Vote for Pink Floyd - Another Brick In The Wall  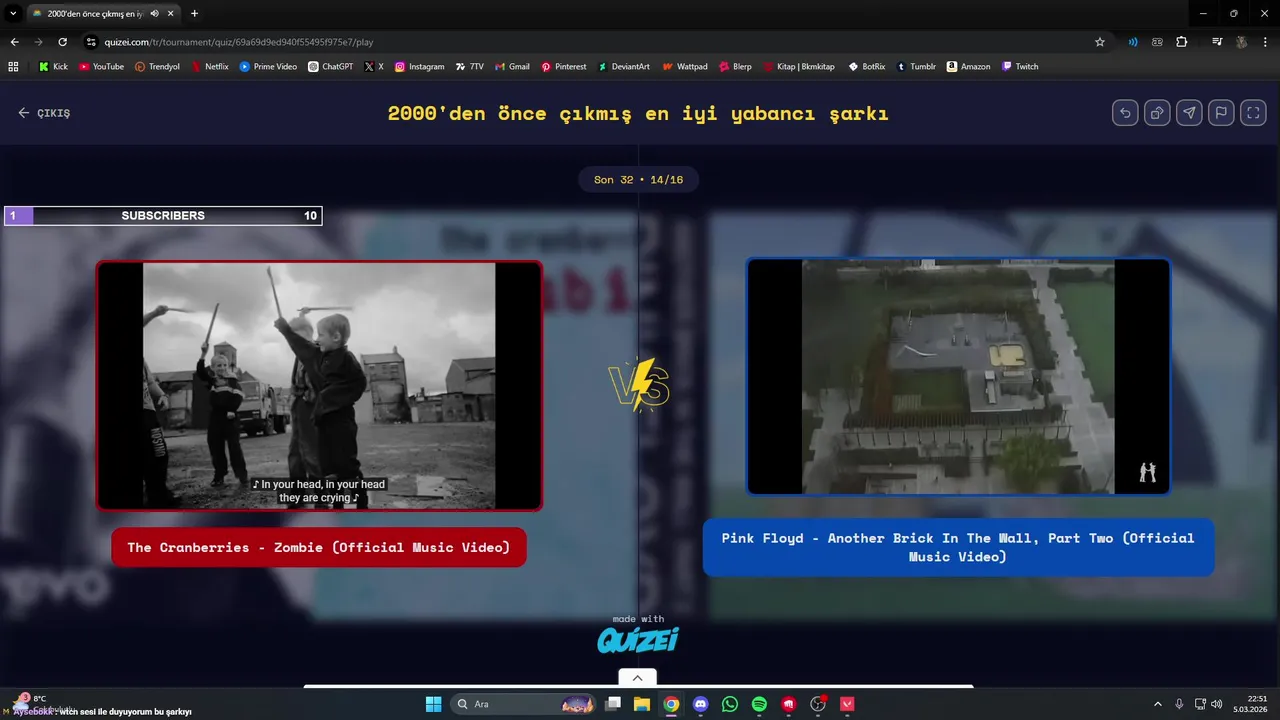pos(958,547)
